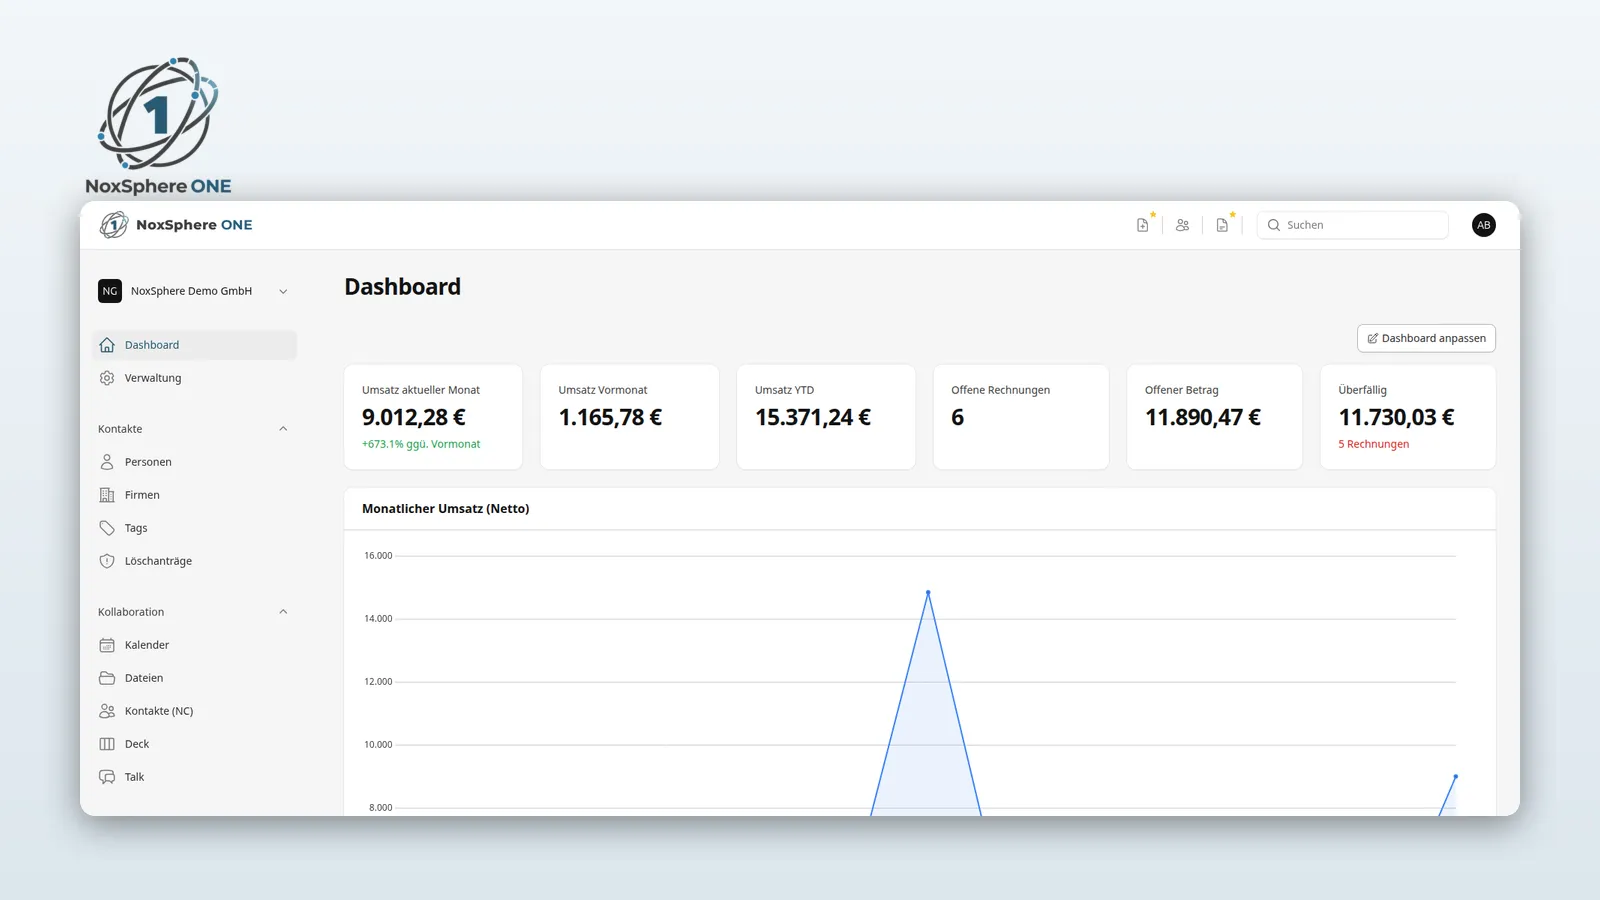Click the Deck columns icon

[x=107, y=744]
